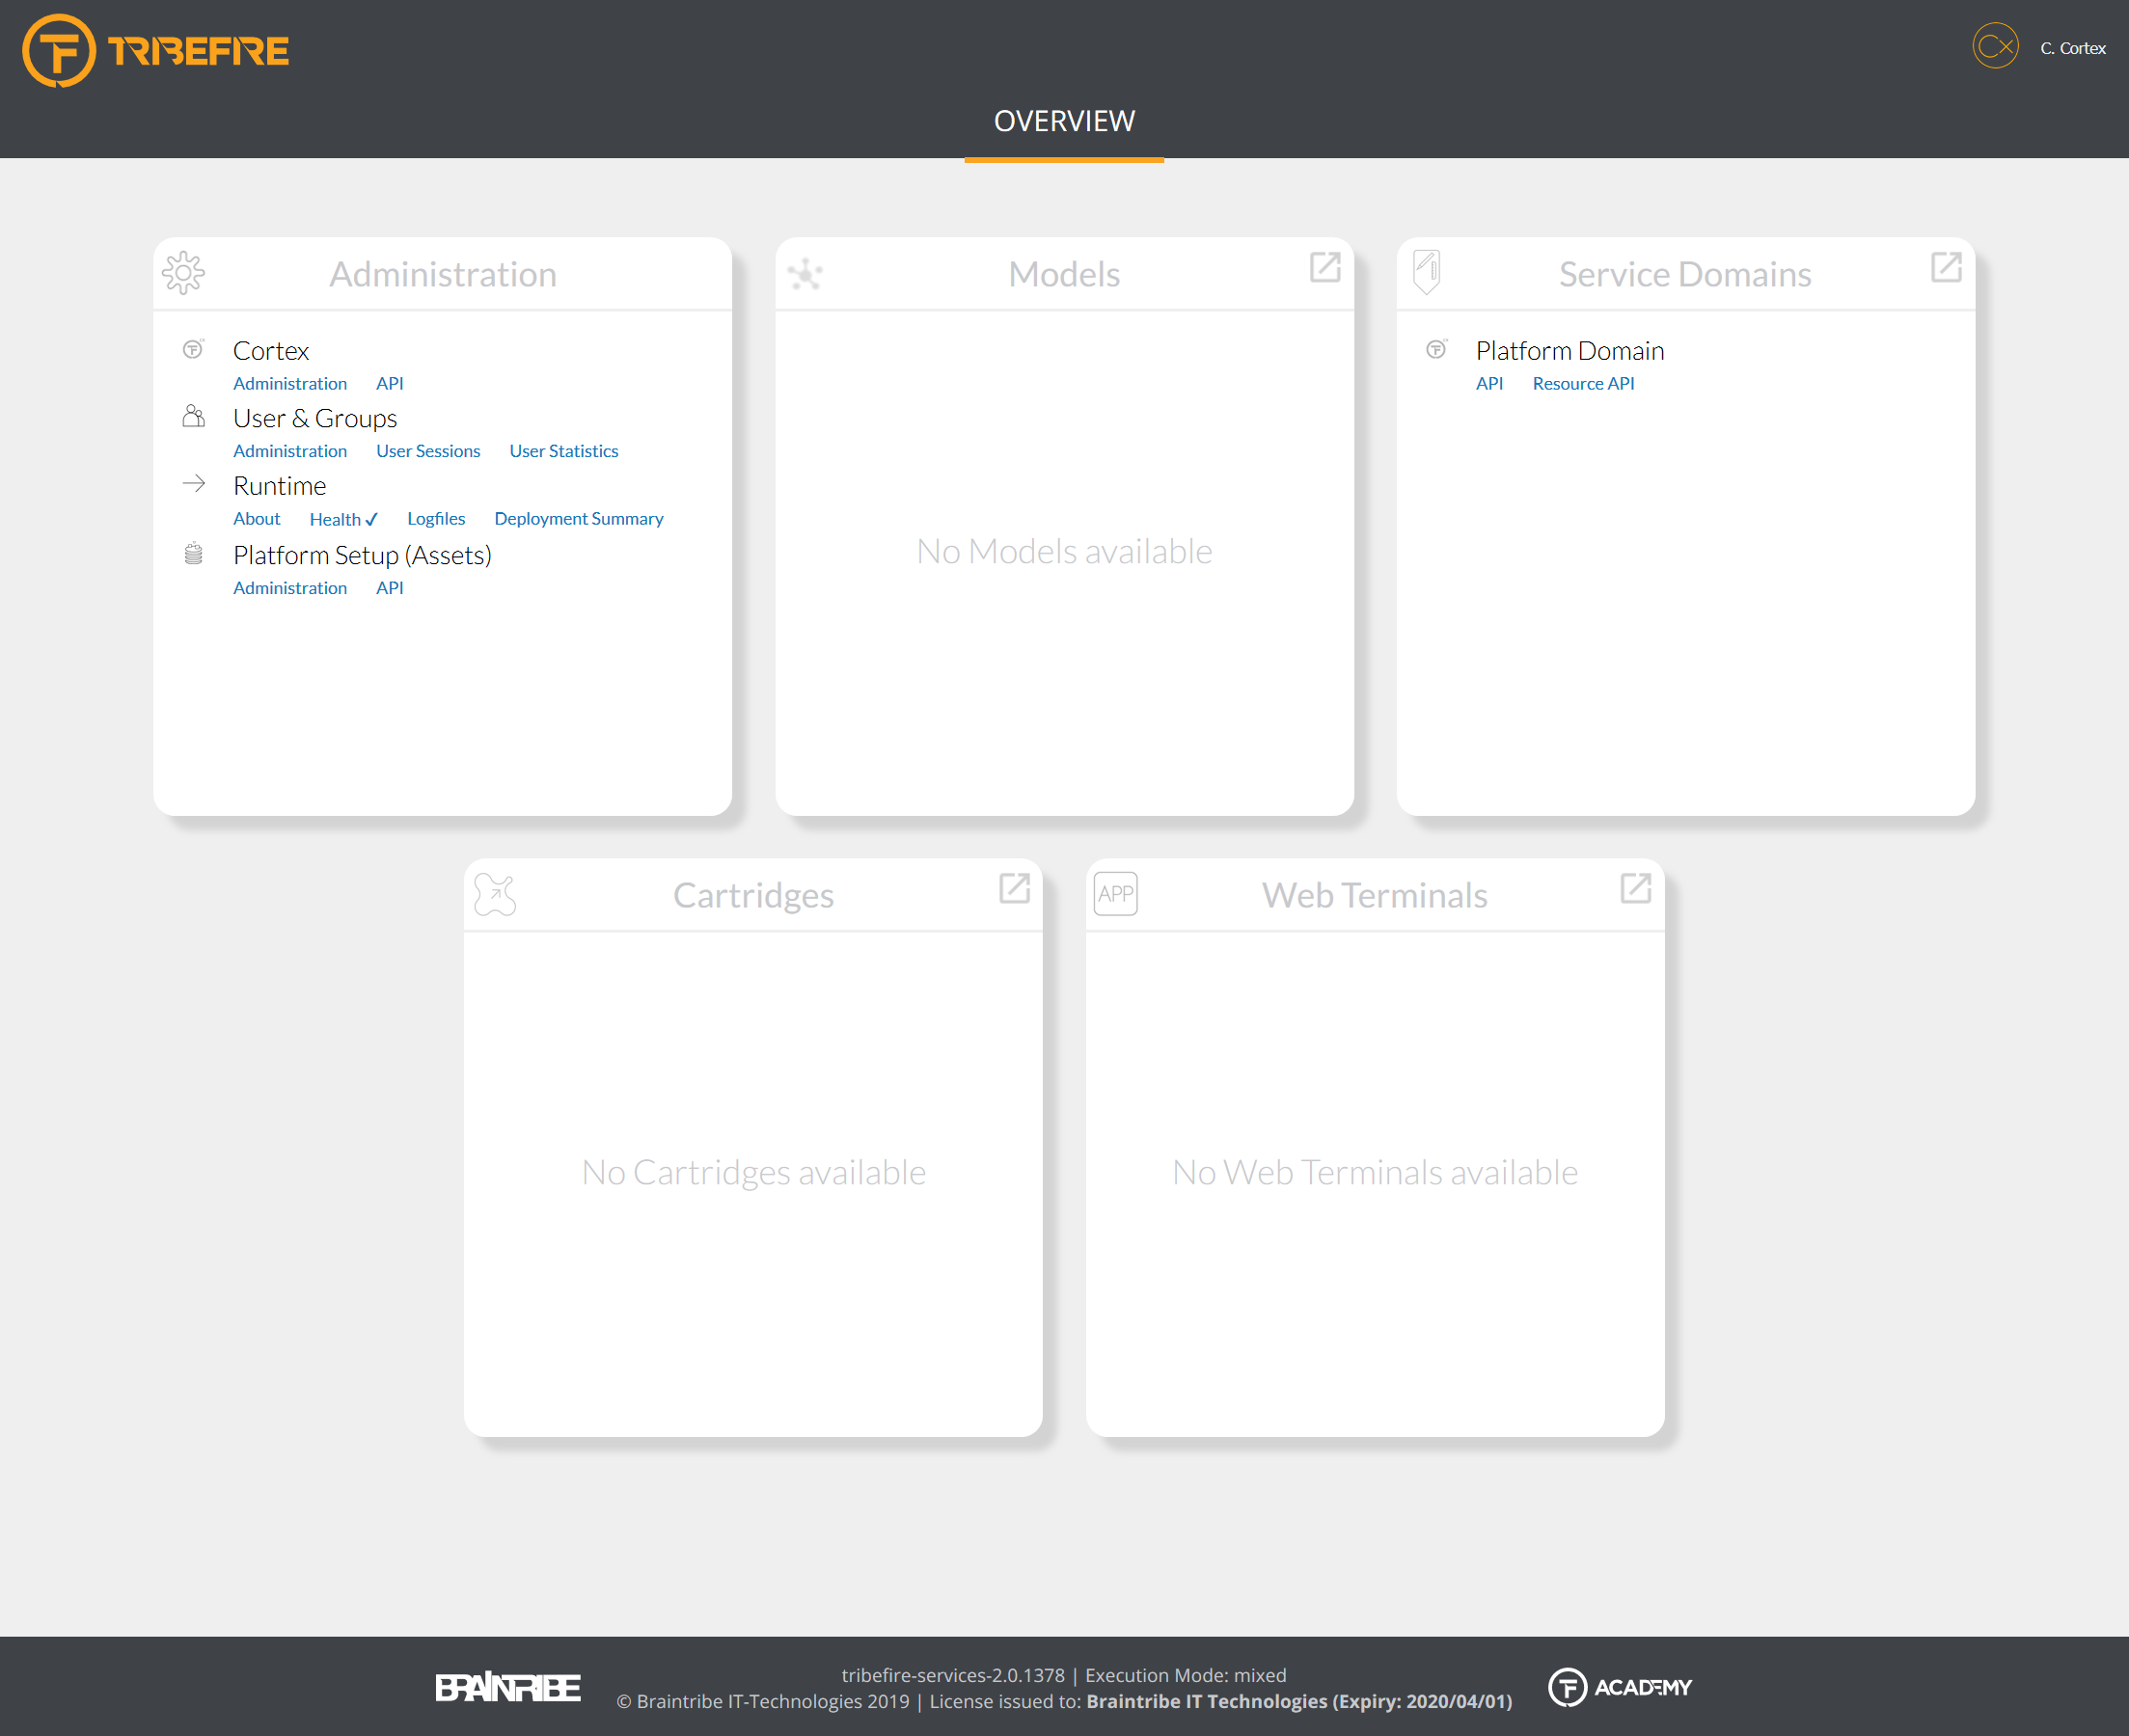Open Web Terminals external link icon
2129x1736 pixels.
pos(1635,889)
